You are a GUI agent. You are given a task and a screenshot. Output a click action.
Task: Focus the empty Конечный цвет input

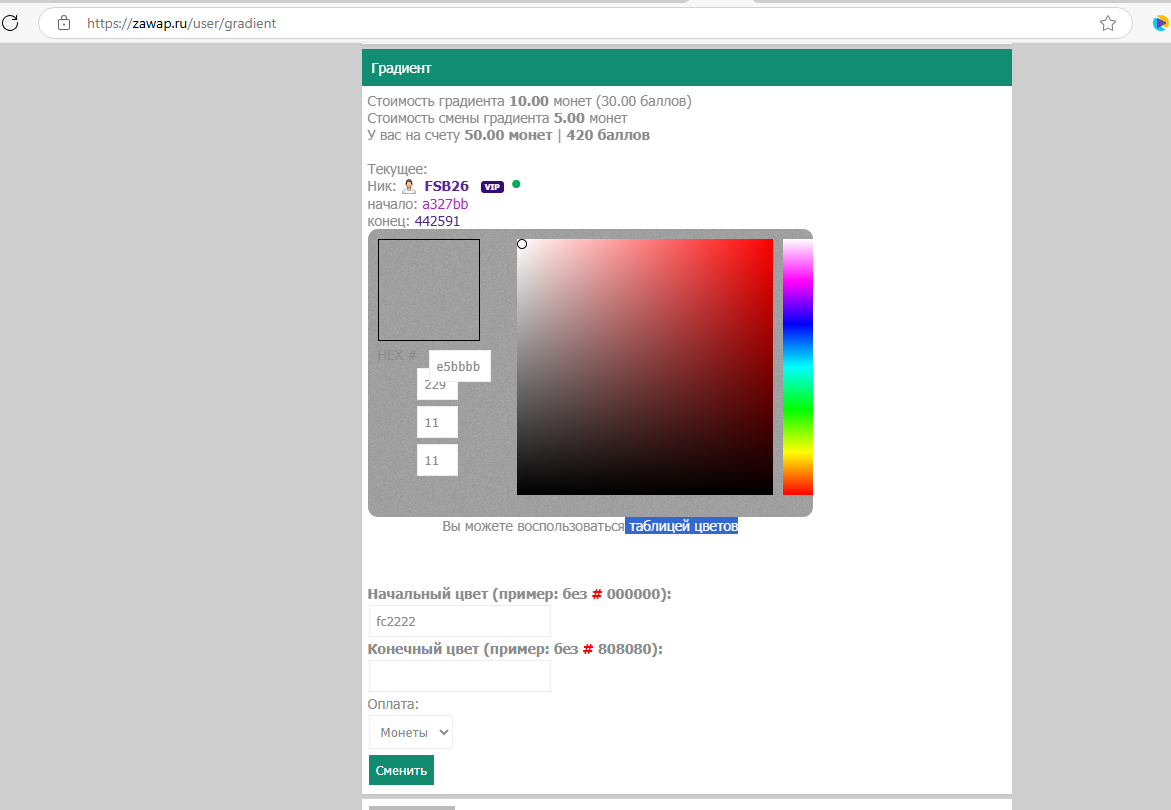[x=459, y=676]
